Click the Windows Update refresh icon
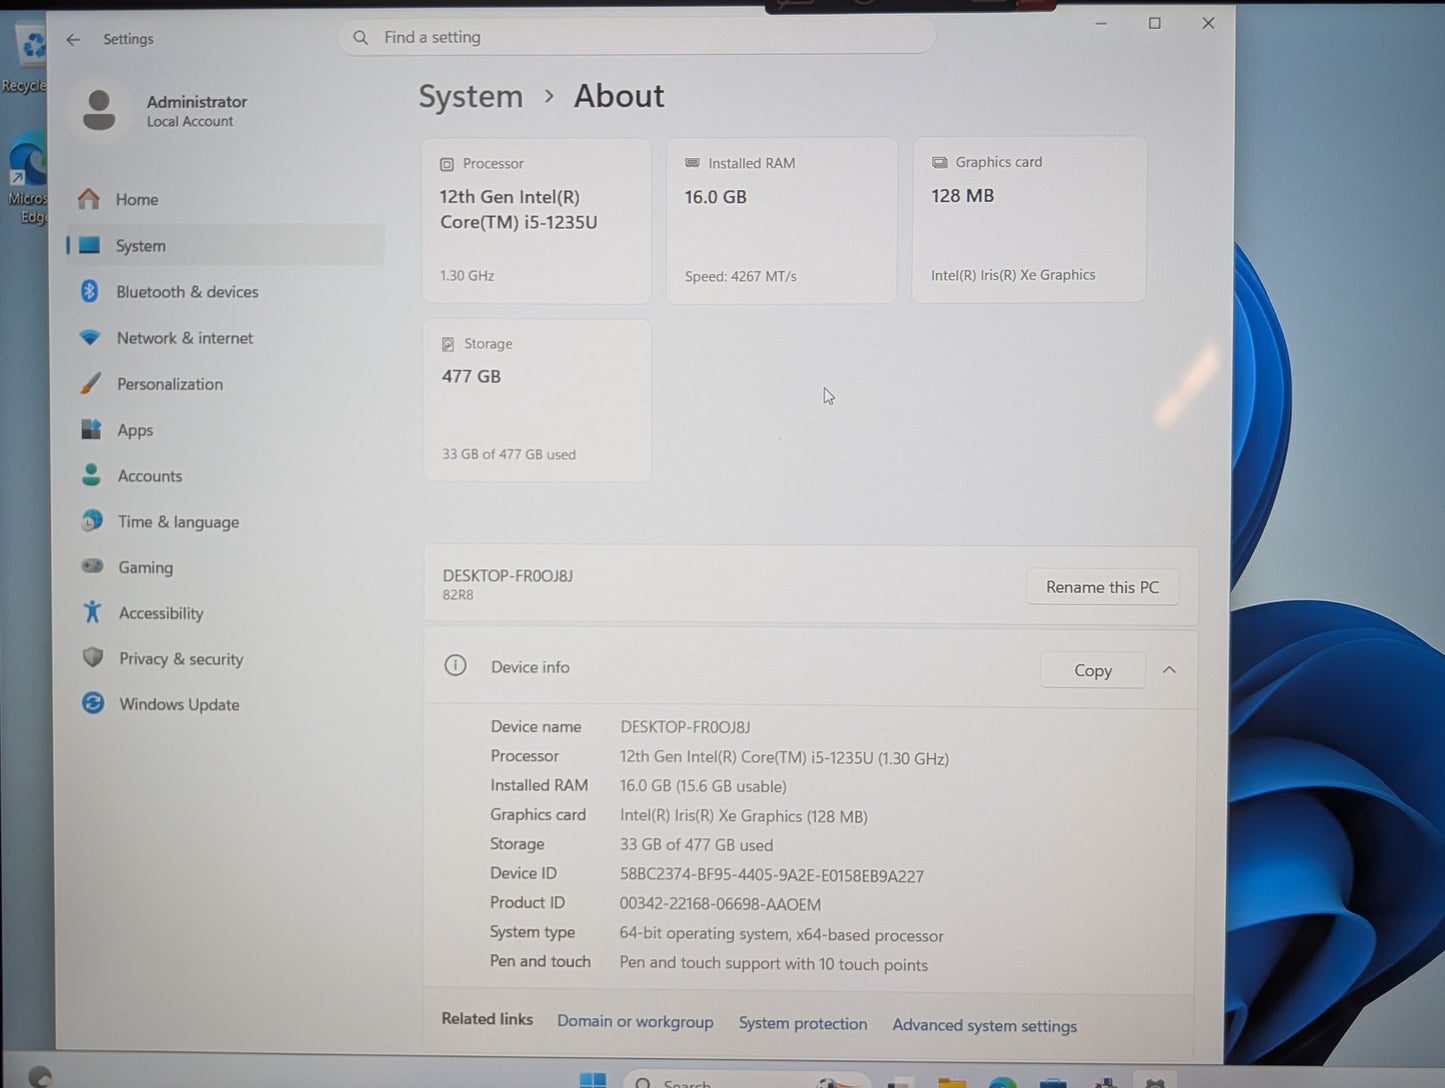The height and width of the screenshot is (1088, 1445). click(x=93, y=703)
